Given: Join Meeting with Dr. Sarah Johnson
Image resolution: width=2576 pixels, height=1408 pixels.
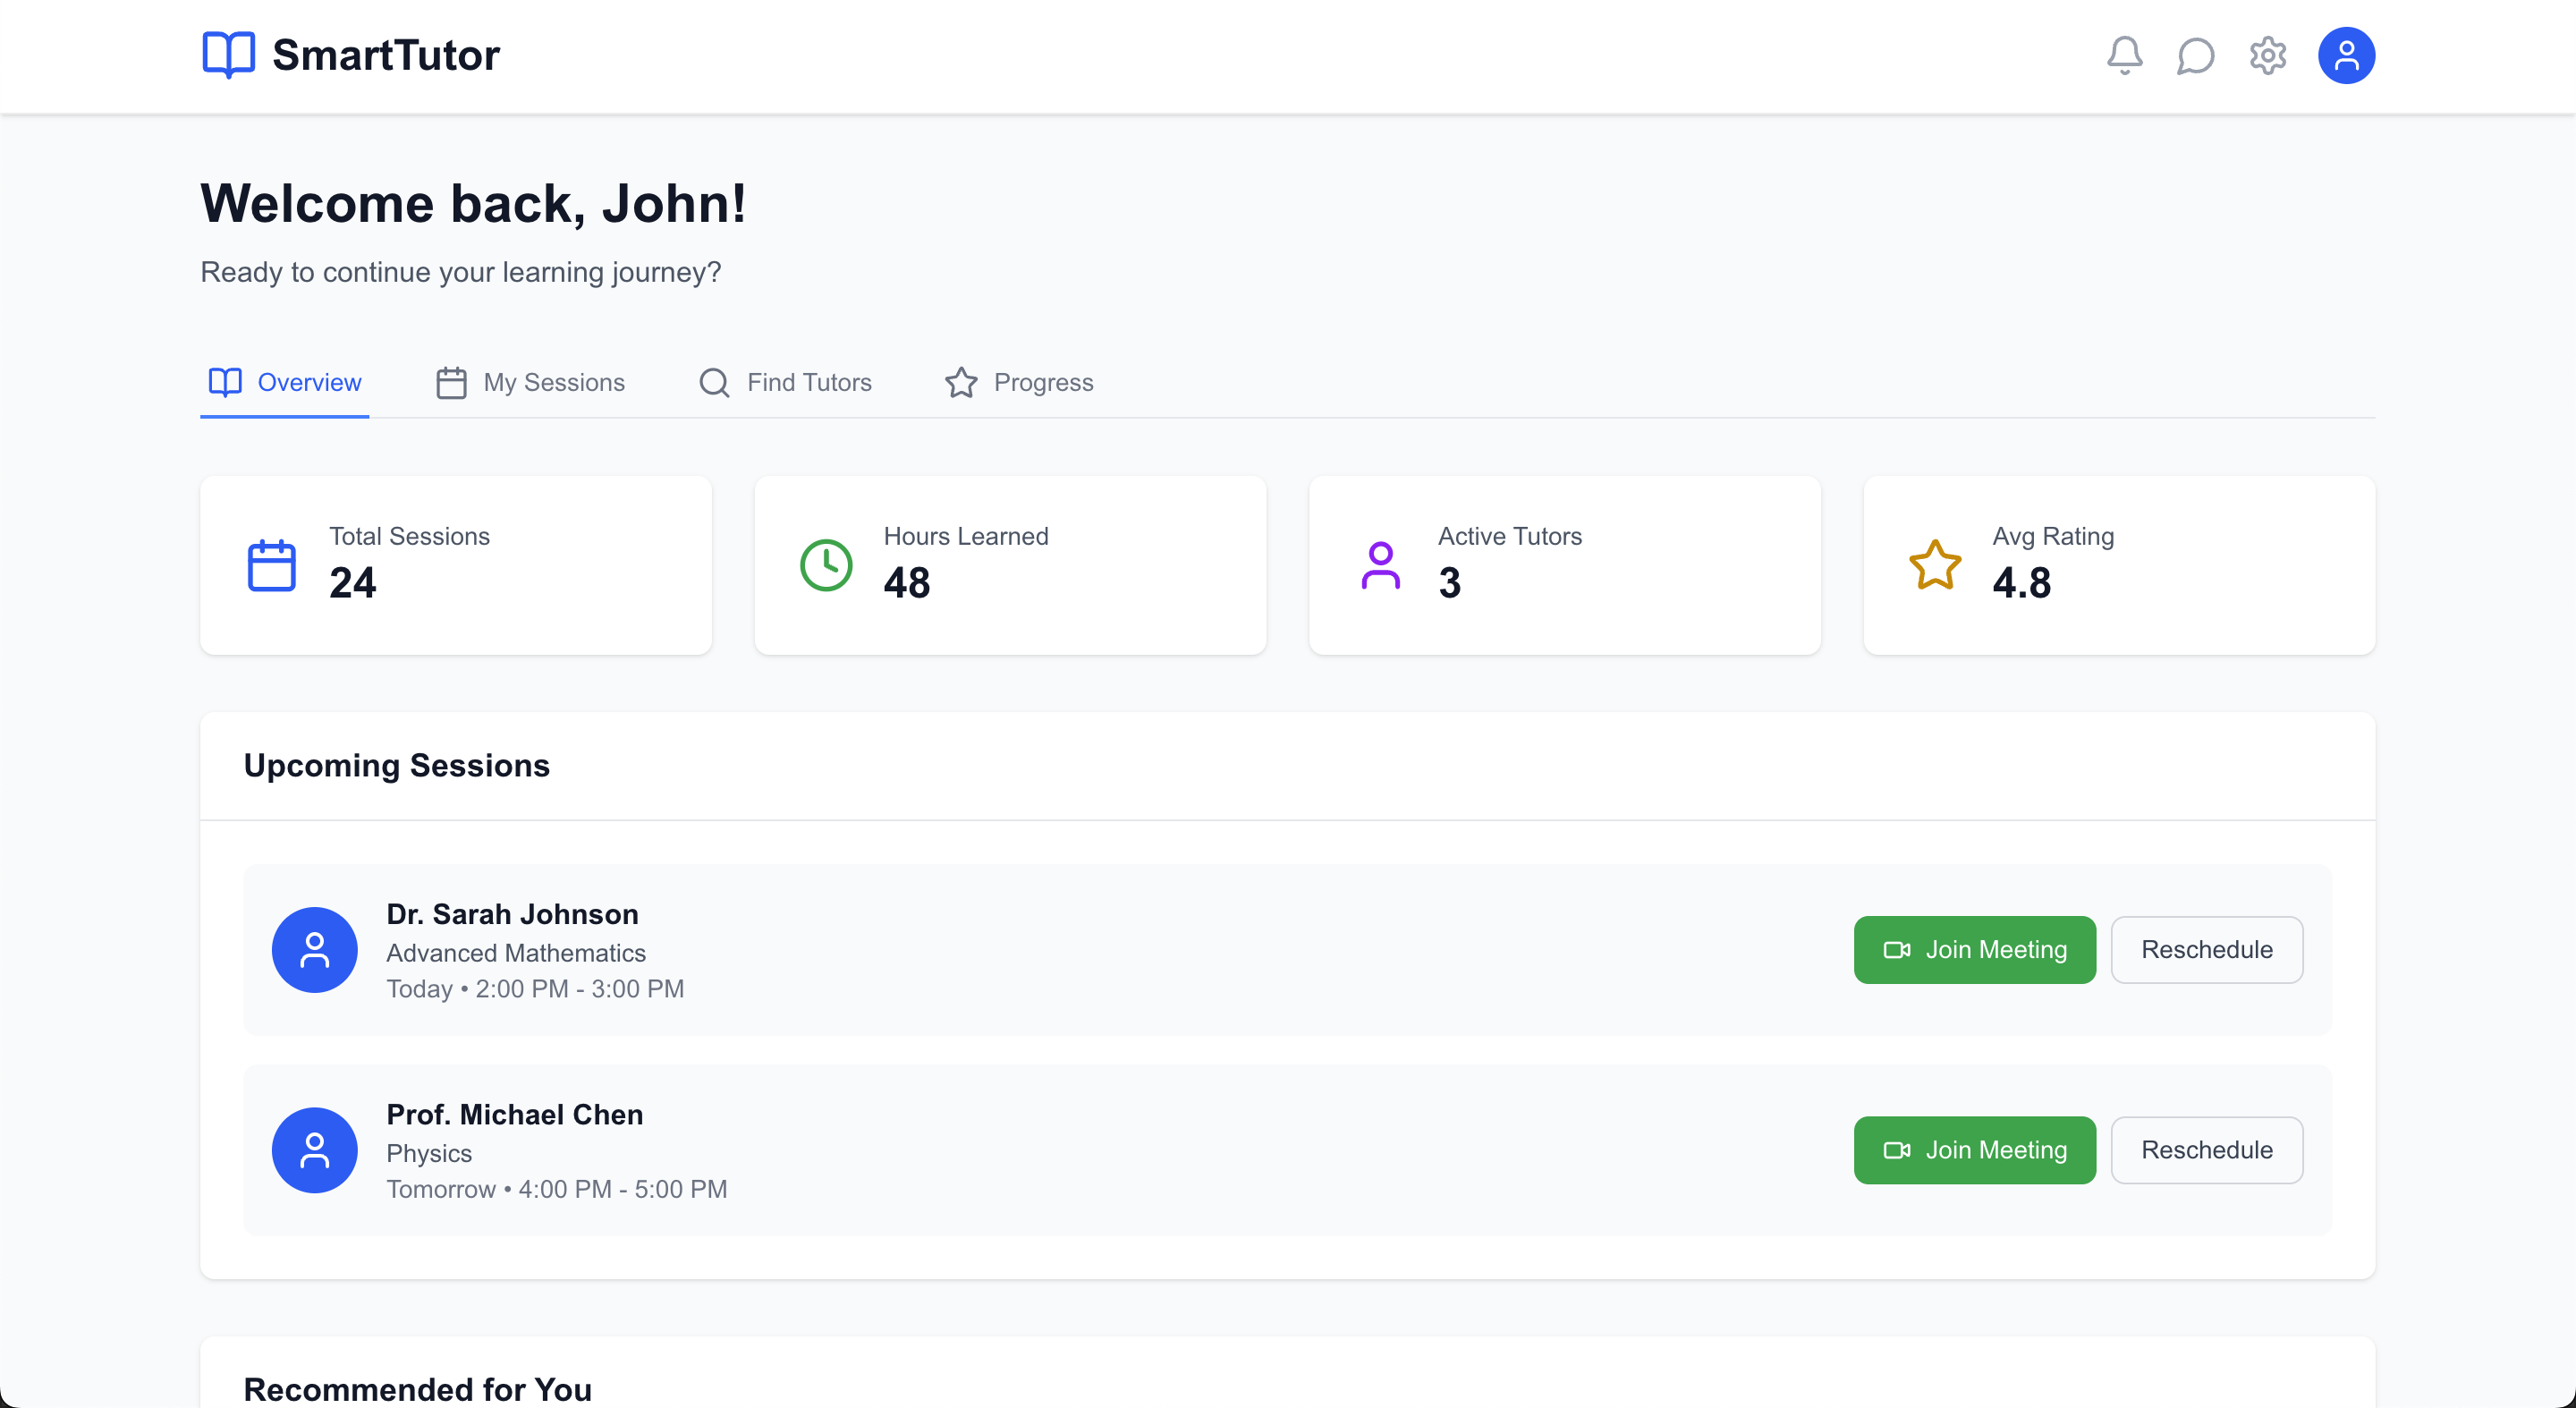Looking at the screenshot, I should coord(1974,949).
